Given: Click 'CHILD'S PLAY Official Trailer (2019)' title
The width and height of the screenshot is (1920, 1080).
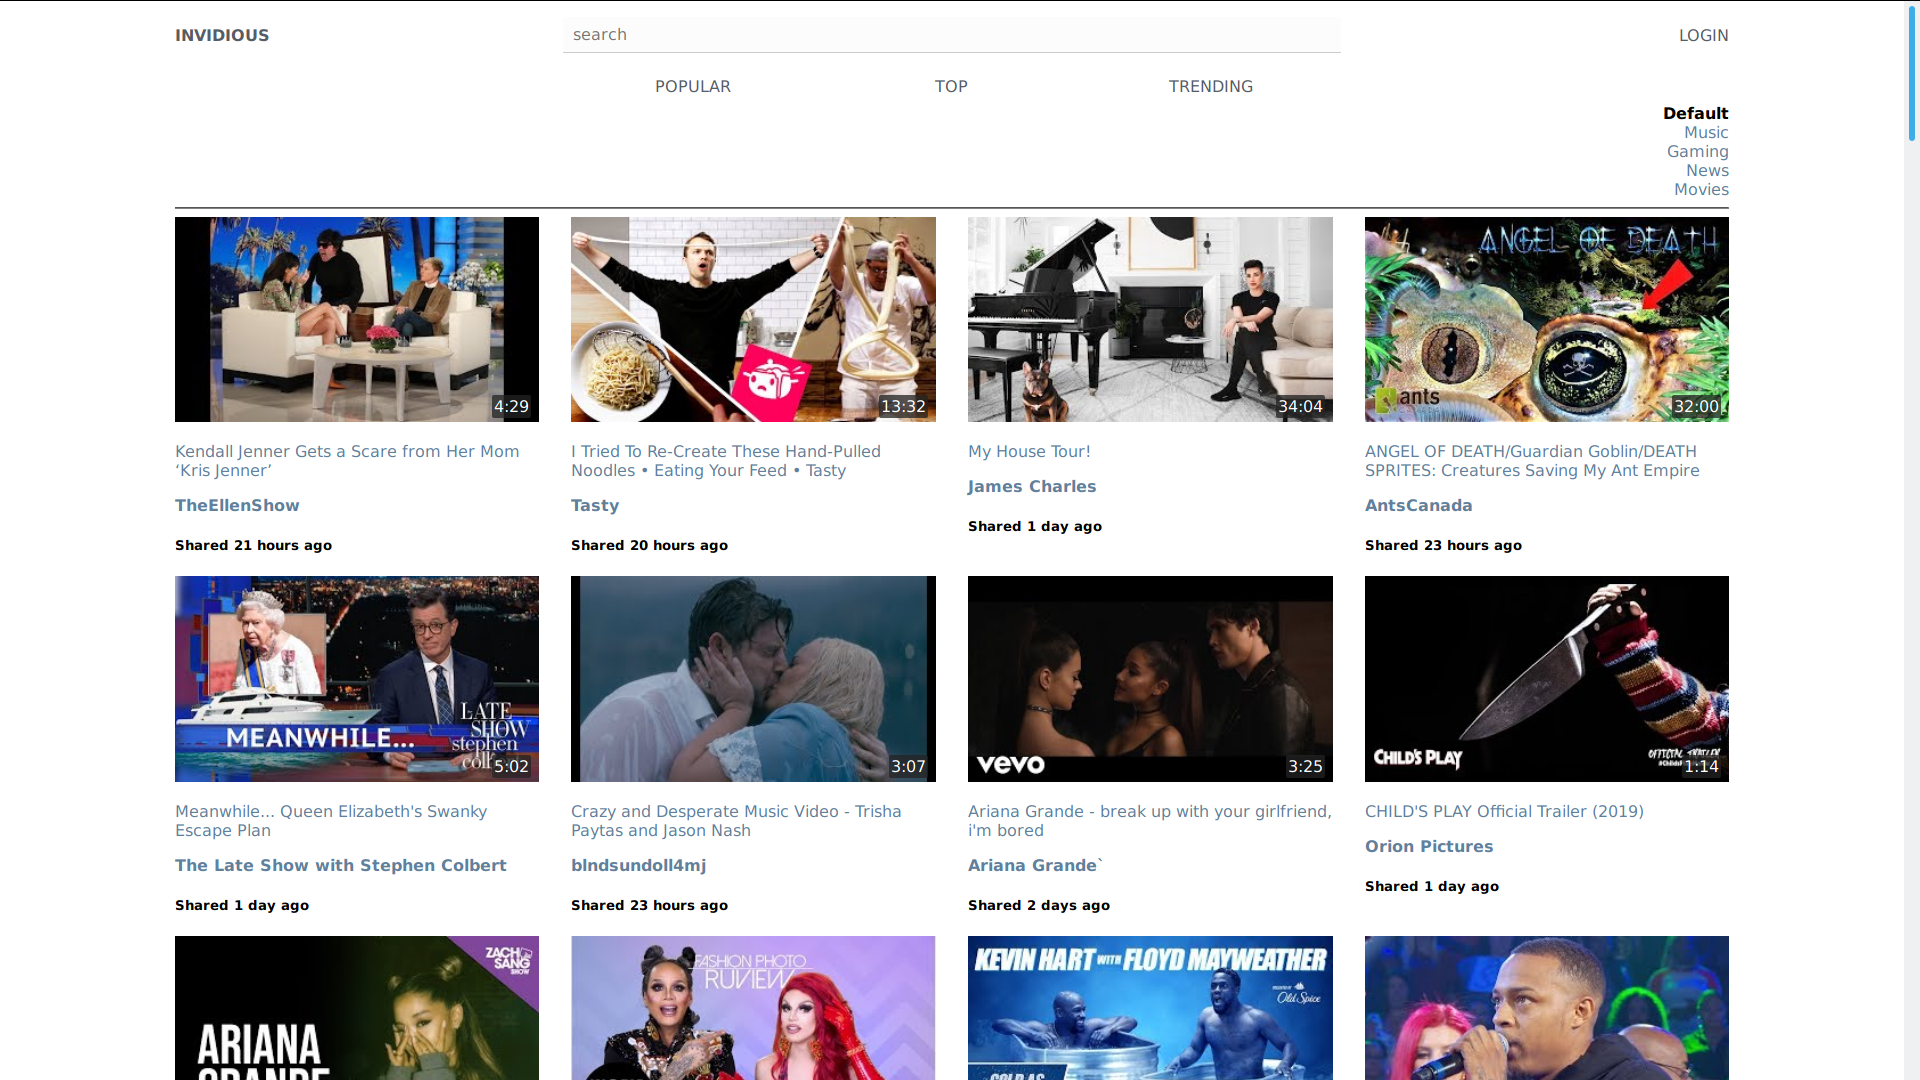Looking at the screenshot, I should 1504,811.
